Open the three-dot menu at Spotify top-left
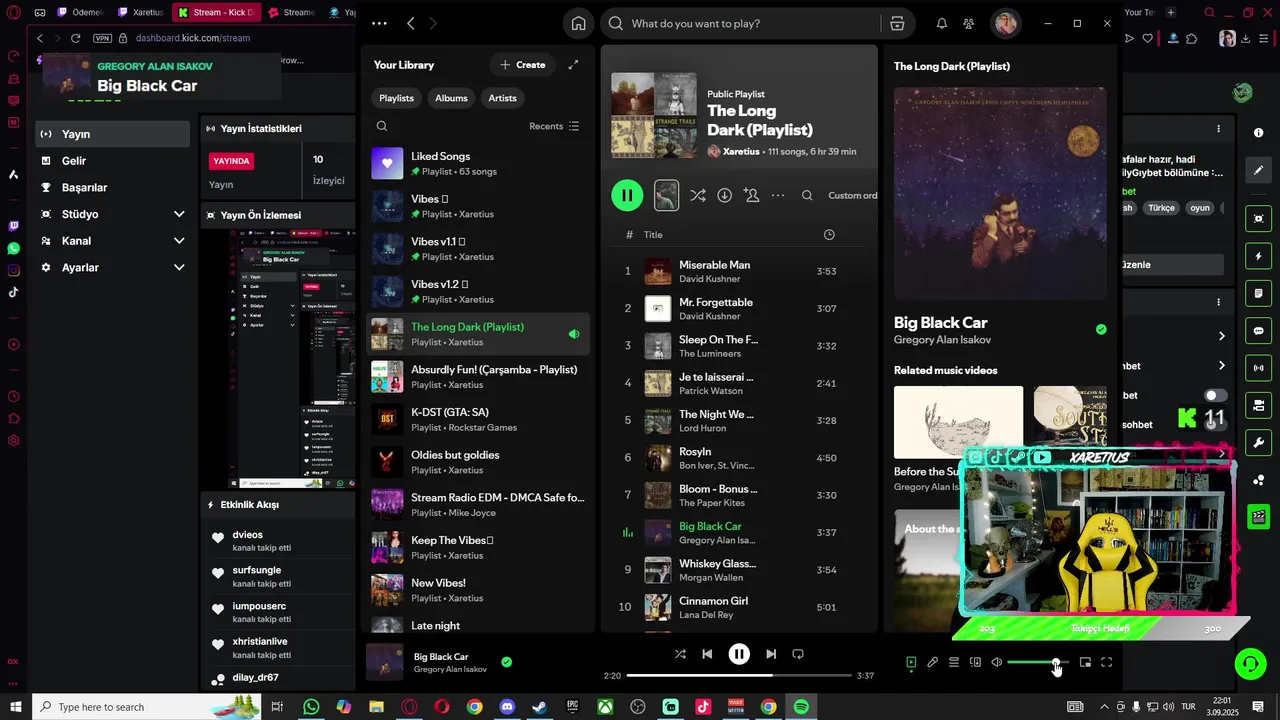The width and height of the screenshot is (1280, 720). (379, 23)
